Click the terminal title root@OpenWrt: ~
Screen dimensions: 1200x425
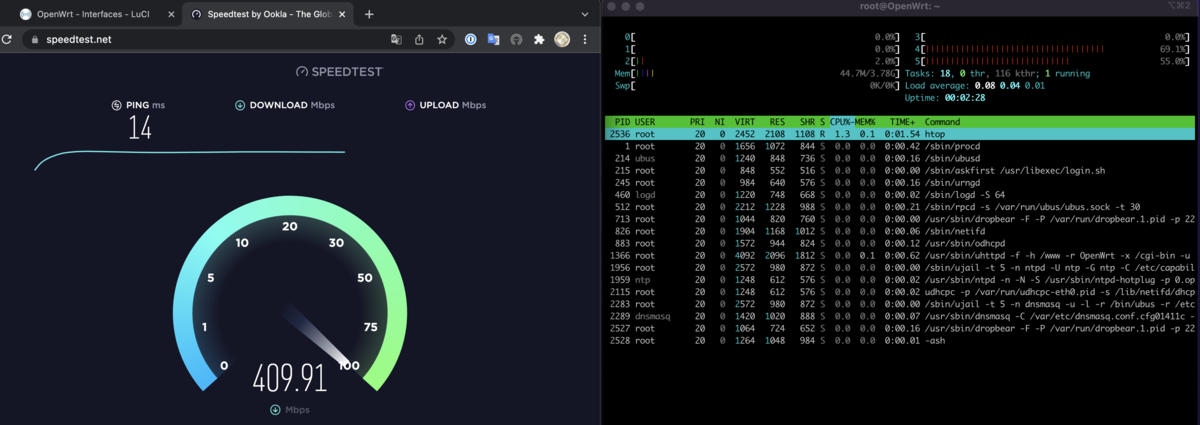[x=898, y=6]
